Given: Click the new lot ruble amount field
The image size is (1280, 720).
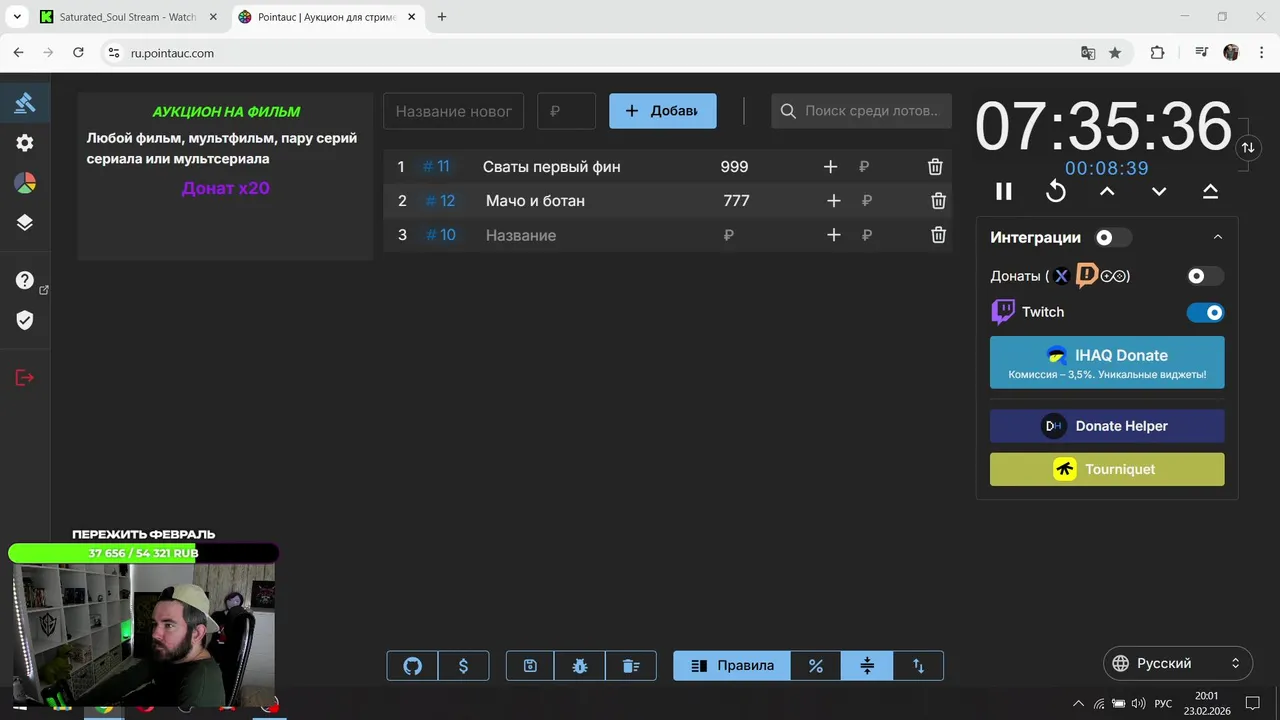Looking at the screenshot, I should pos(566,111).
